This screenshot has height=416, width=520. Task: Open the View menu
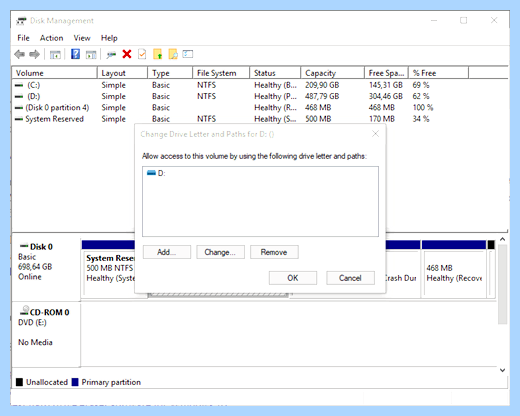[82, 38]
